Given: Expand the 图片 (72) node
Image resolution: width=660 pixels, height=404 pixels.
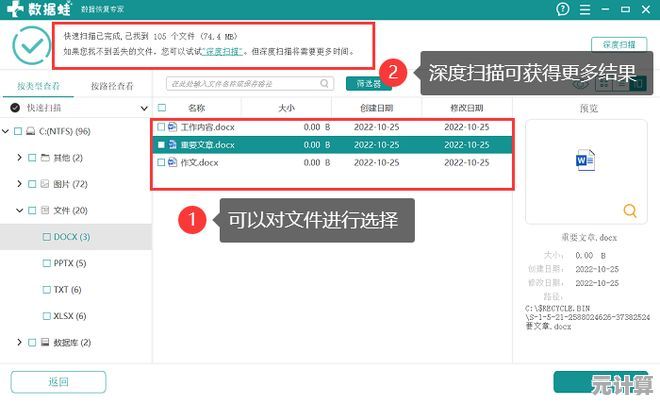Looking at the screenshot, I should [19, 184].
